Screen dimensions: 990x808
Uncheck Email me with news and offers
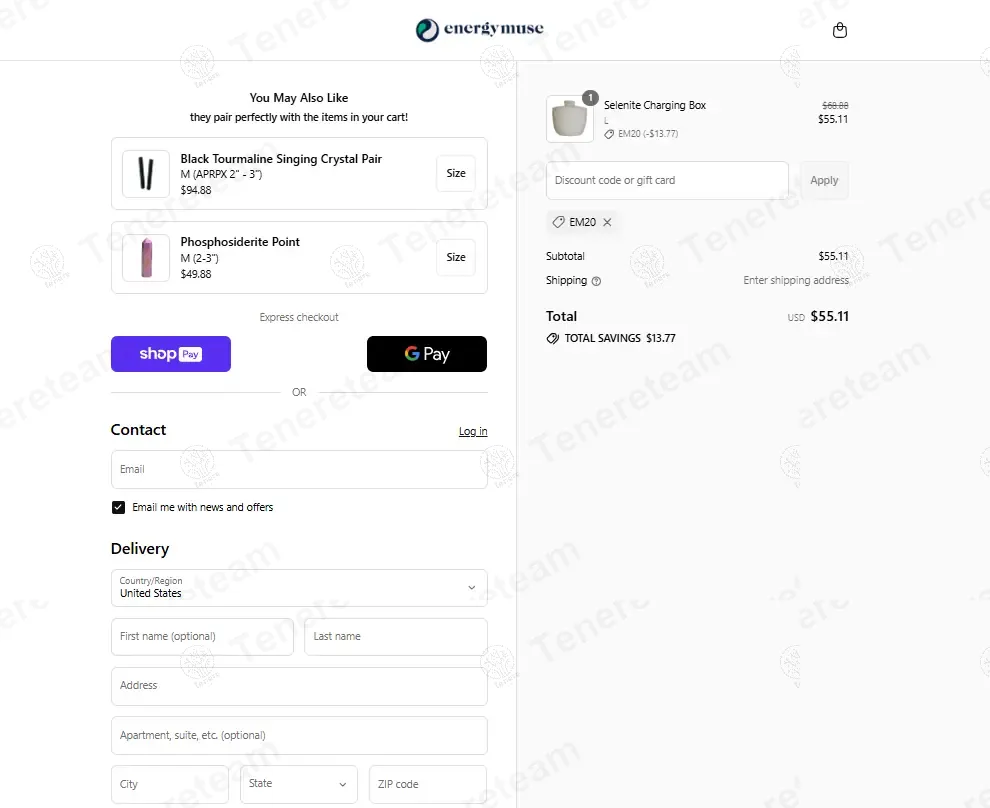[x=119, y=508]
